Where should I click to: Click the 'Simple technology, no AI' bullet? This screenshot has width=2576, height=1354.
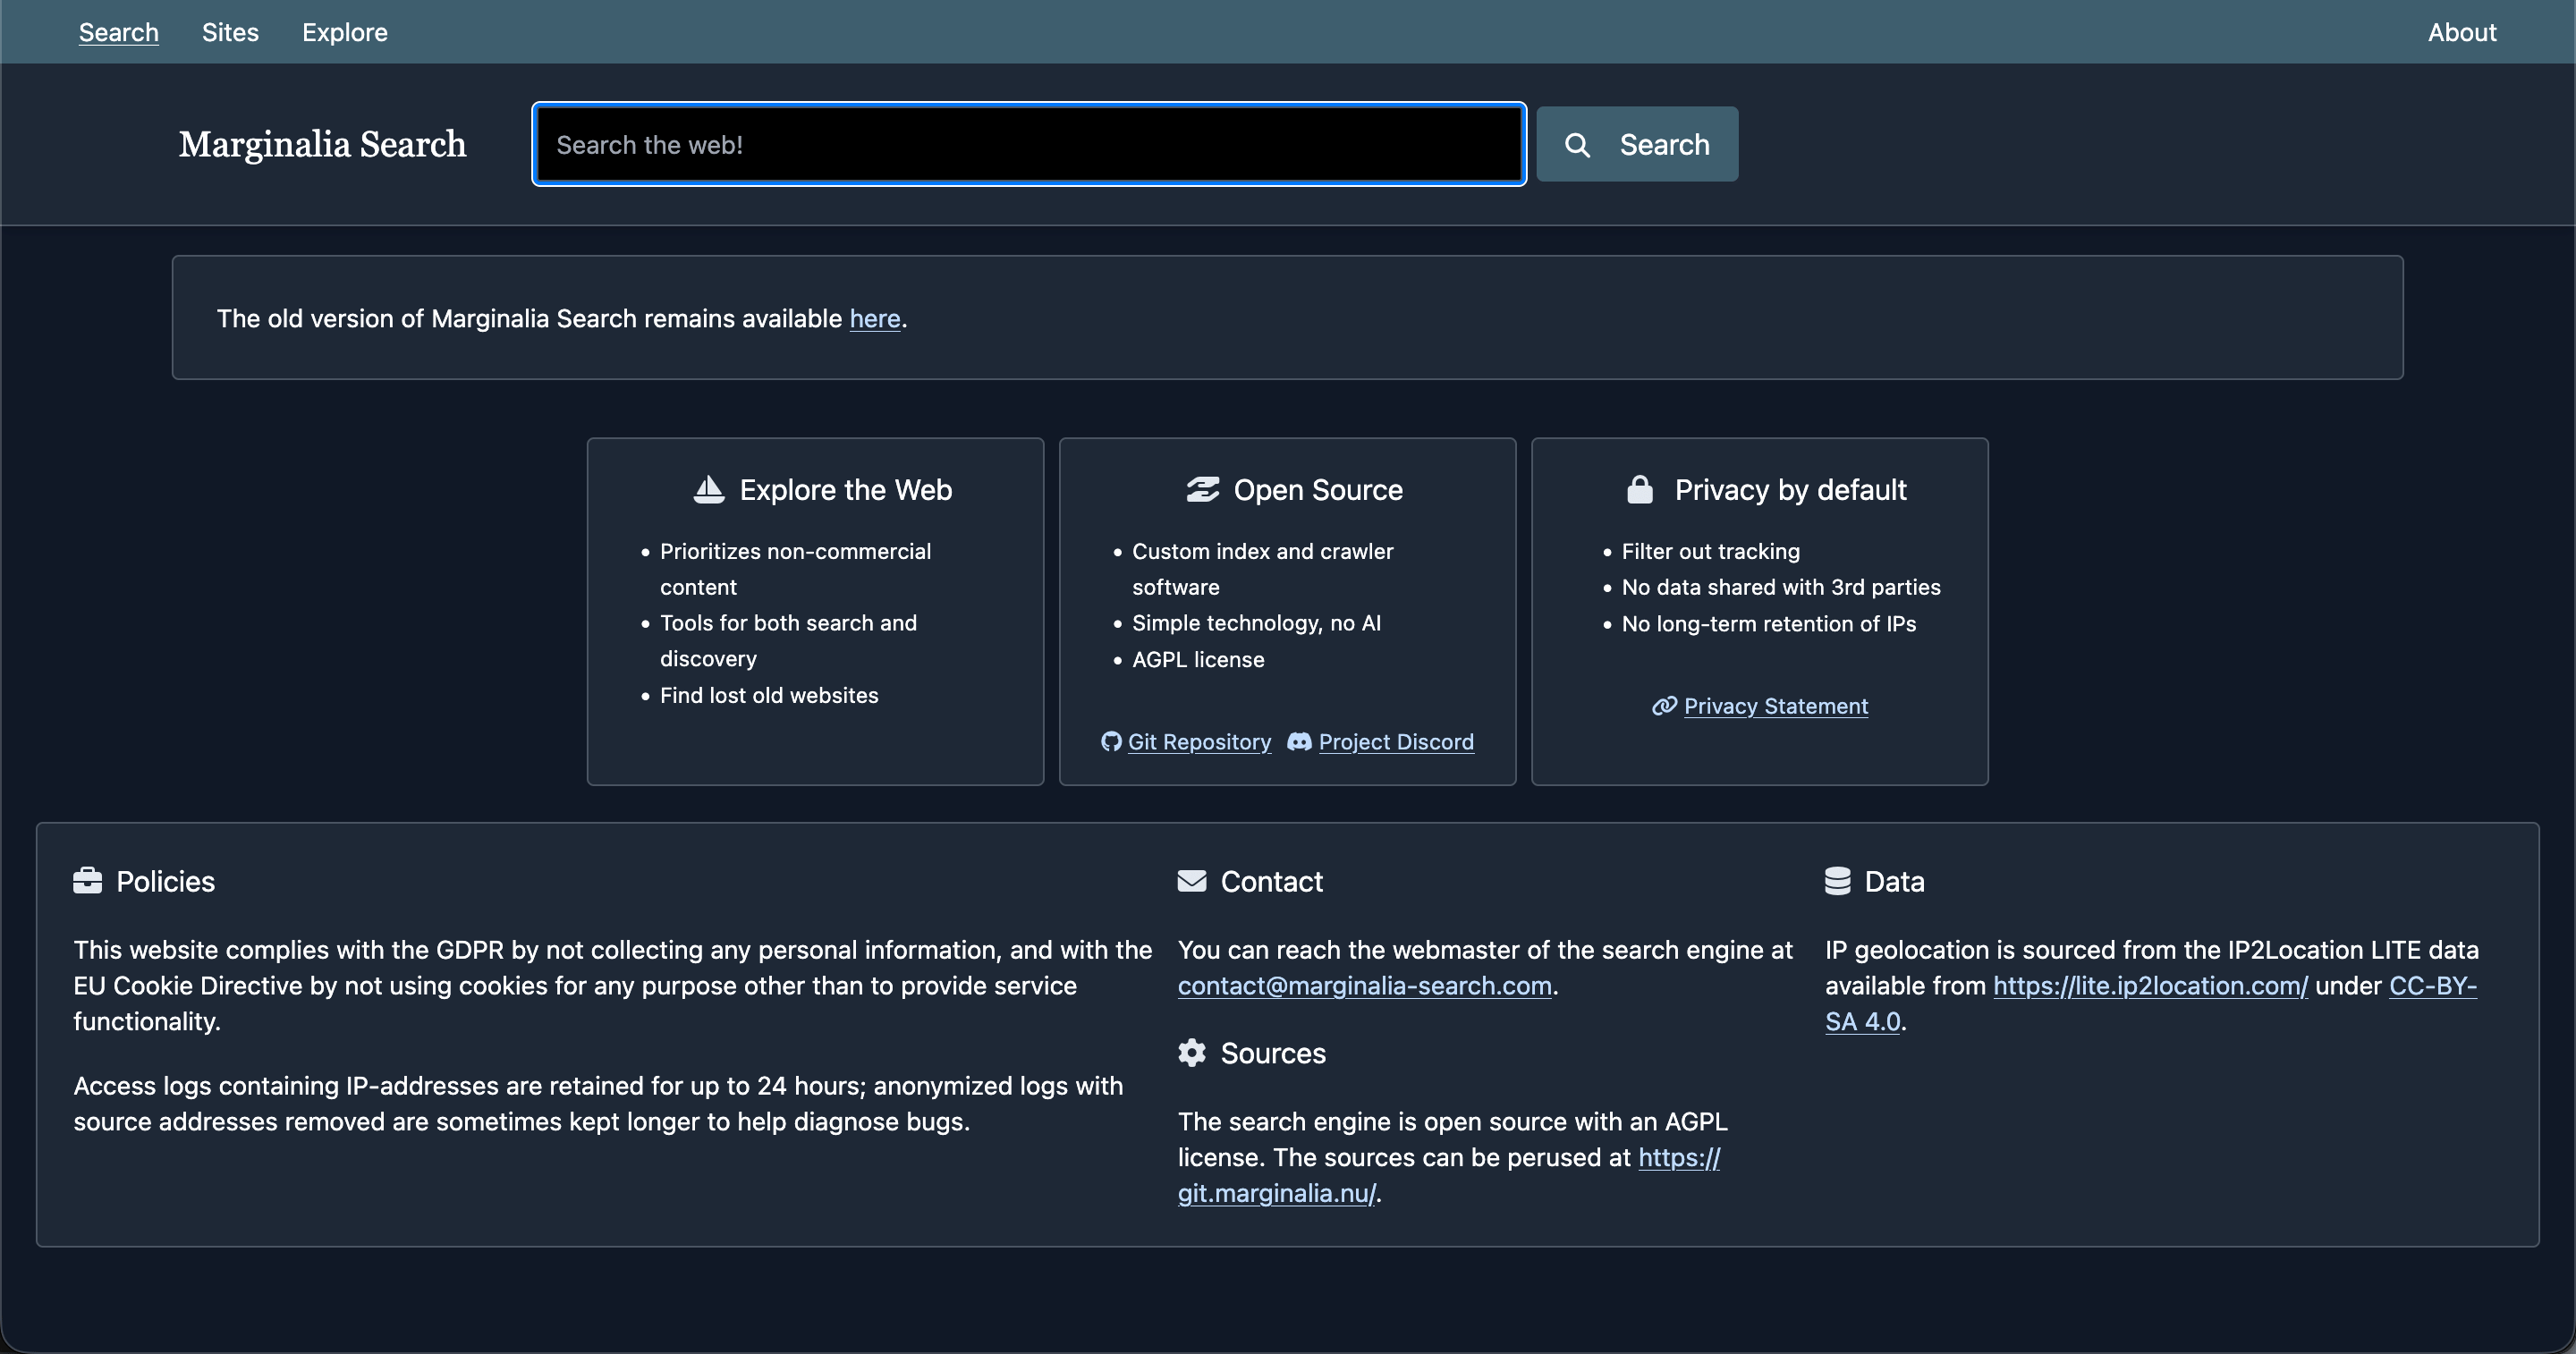pyautogui.click(x=1256, y=623)
